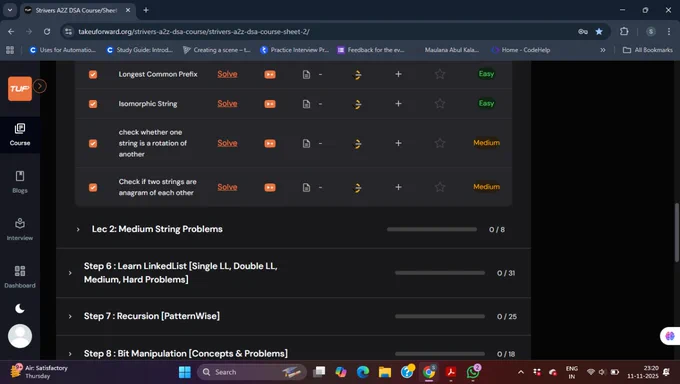This screenshot has height=384, width=680.
Task: Click taskbar Search box
Action: [x=252, y=372]
